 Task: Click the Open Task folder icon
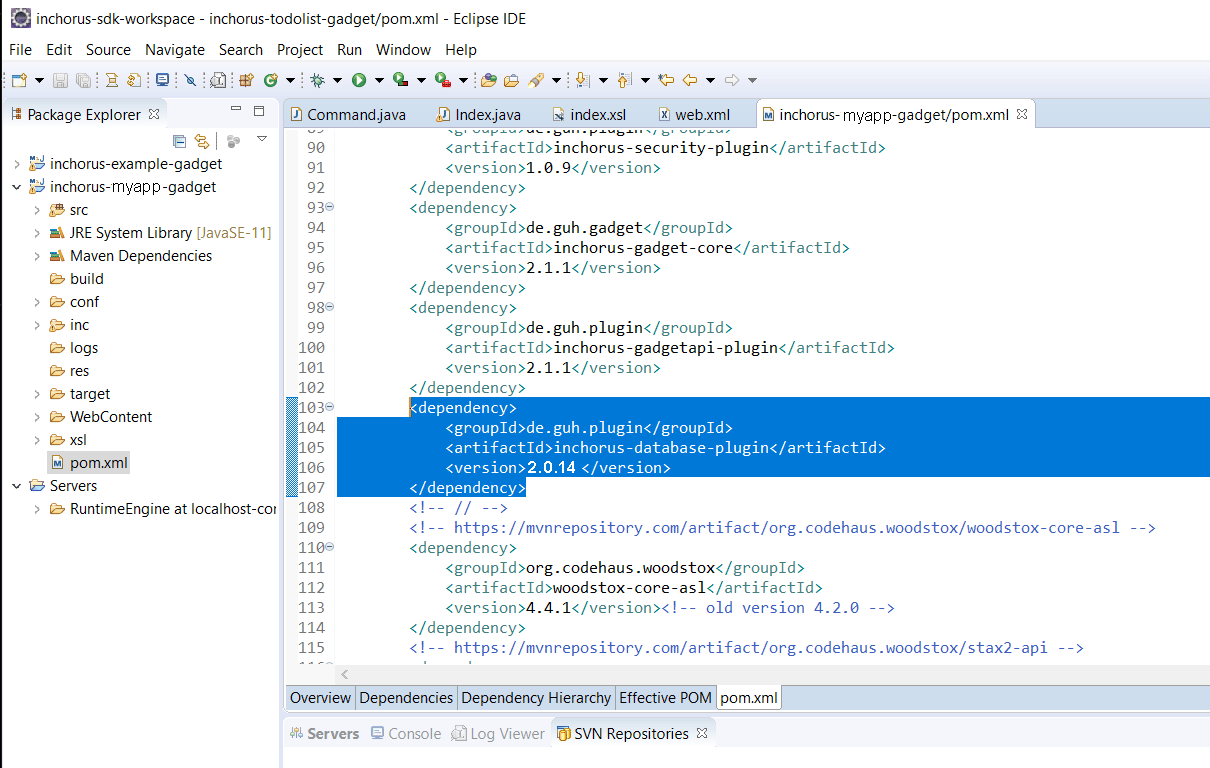(511, 80)
